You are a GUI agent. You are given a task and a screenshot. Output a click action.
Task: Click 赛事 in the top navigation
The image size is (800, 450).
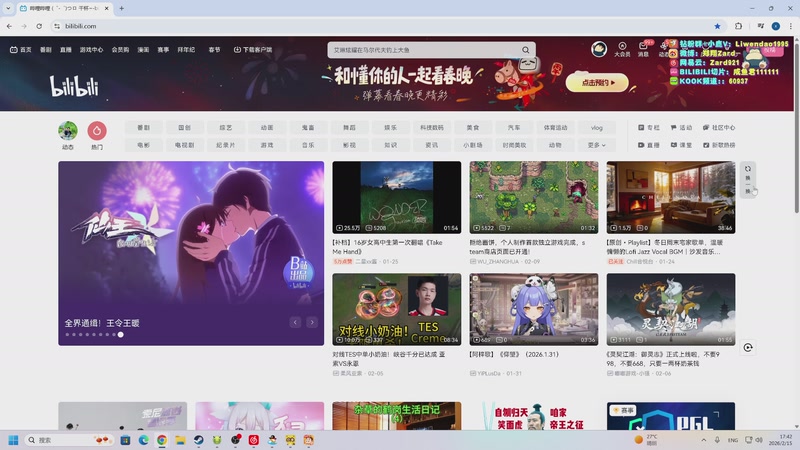click(163, 49)
